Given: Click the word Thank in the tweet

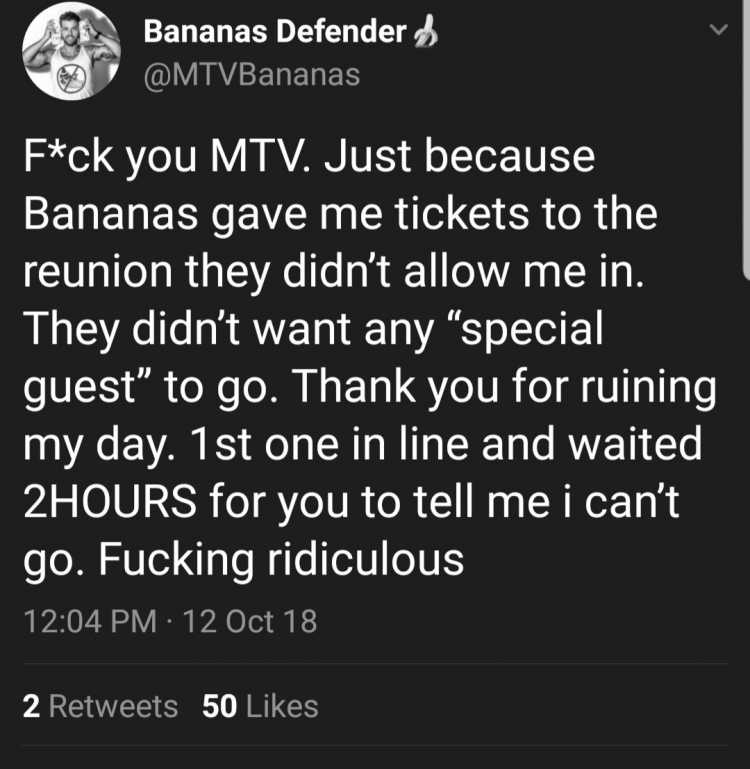Looking at the screenshot, I should click(x=354, y=386).
